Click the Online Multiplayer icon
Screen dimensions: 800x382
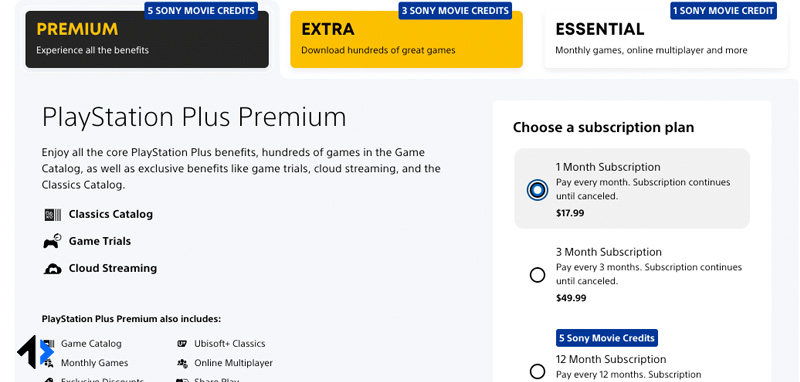click(x=182, y=363)
